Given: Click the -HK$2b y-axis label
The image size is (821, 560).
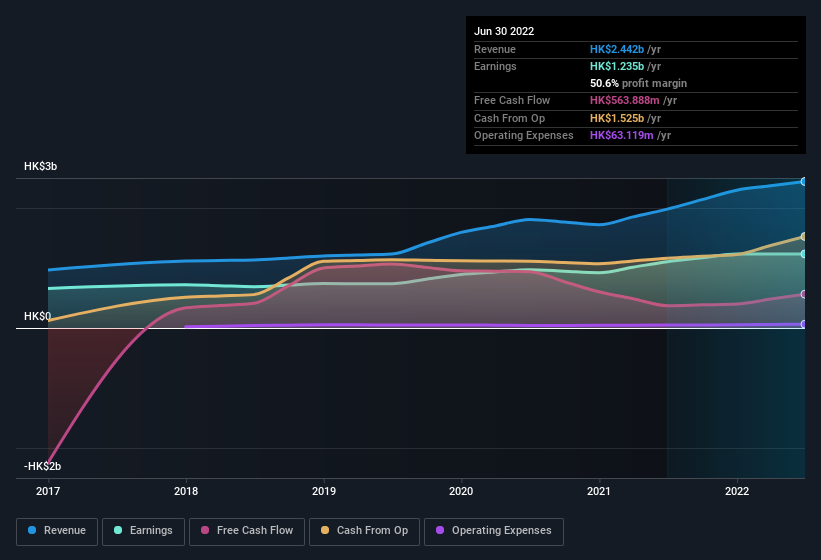Looking at the screenshot, I should [42, 466].
